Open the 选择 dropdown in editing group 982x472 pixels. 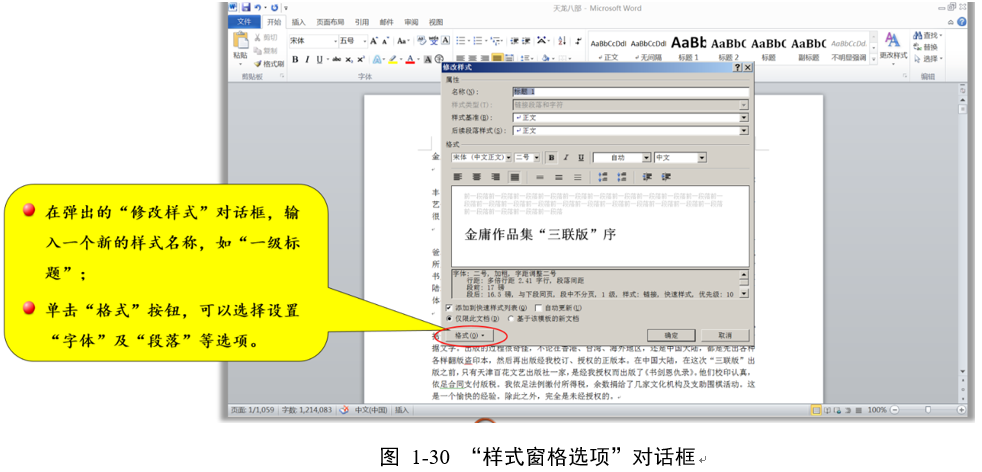click(928, 59)
